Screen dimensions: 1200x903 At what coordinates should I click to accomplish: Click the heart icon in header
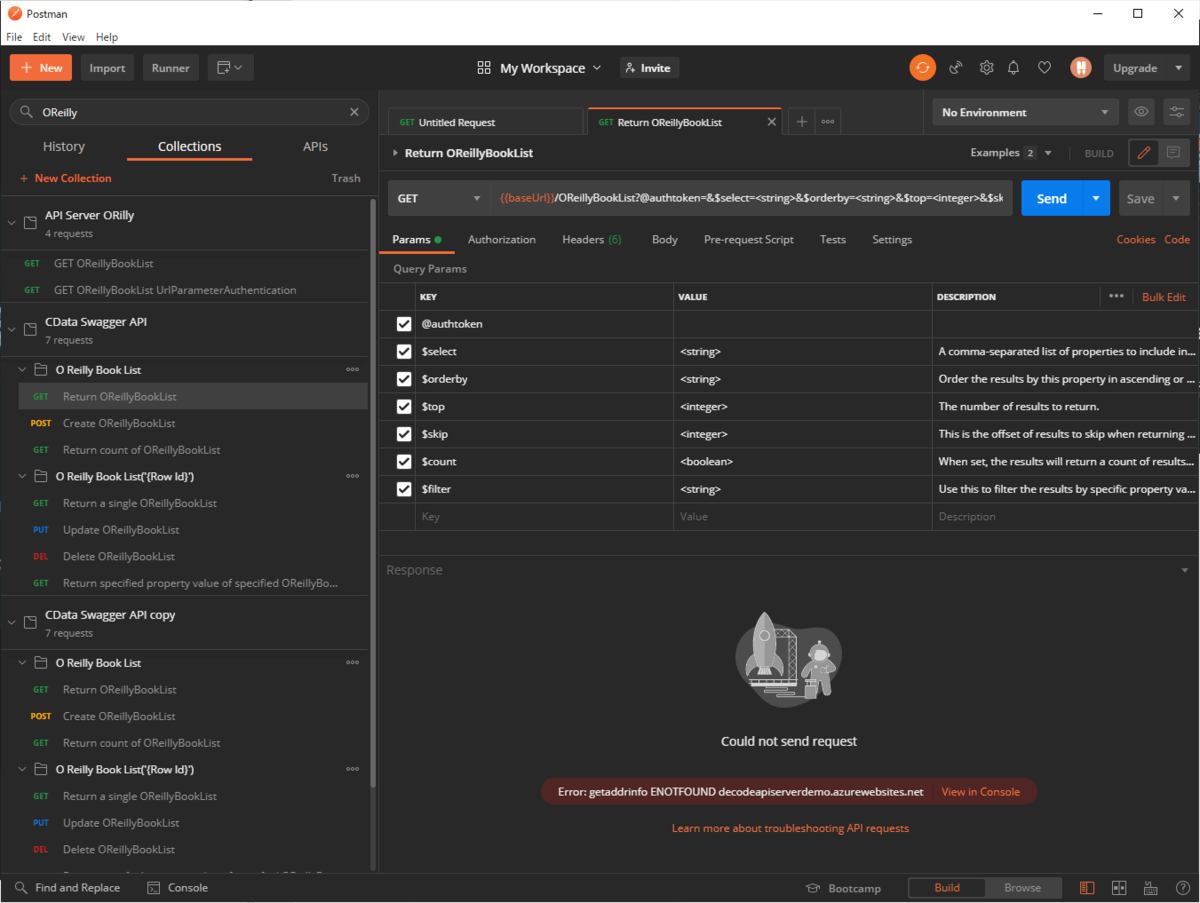point(1044,68)
